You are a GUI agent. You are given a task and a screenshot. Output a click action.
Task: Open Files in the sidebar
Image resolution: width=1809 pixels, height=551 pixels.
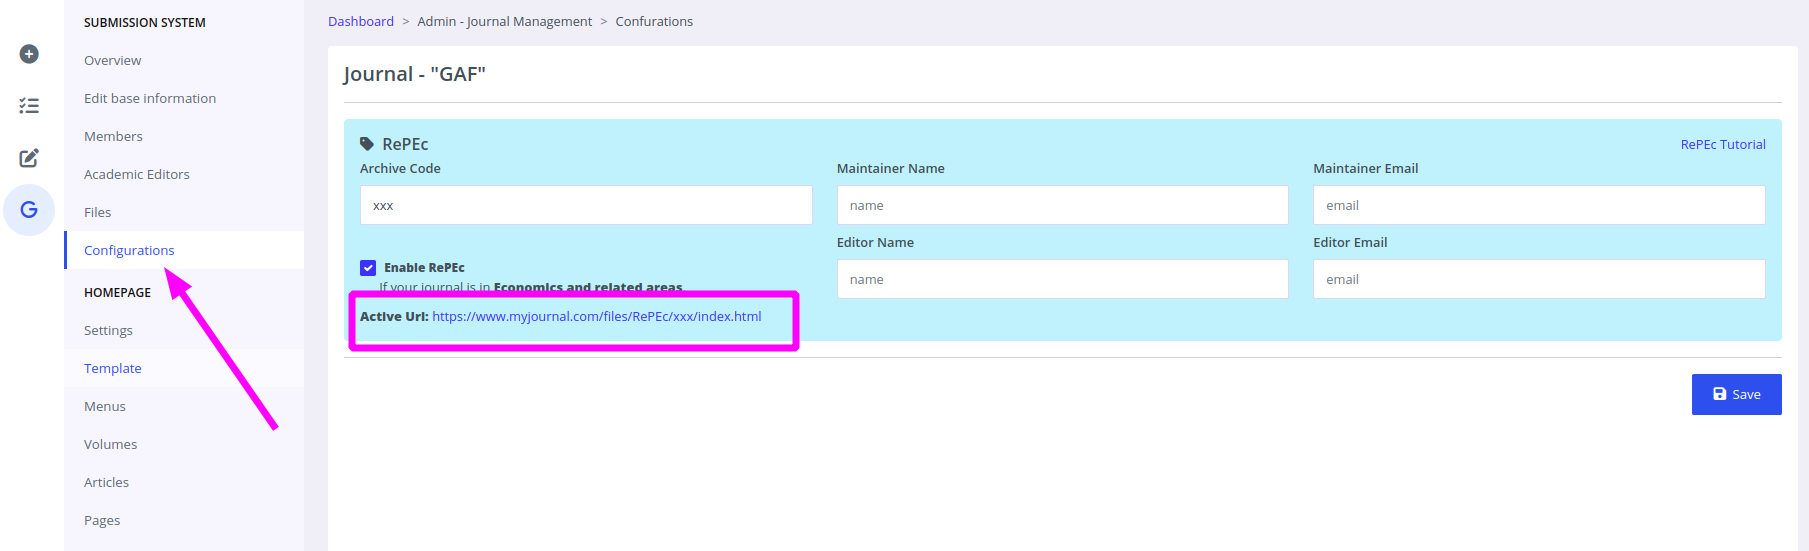97,213
